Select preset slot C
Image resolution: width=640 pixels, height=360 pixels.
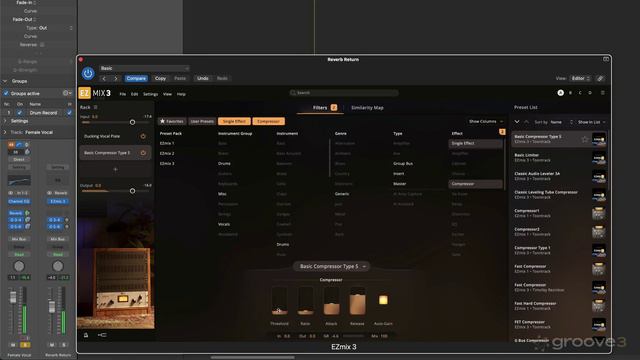(580, 93)
